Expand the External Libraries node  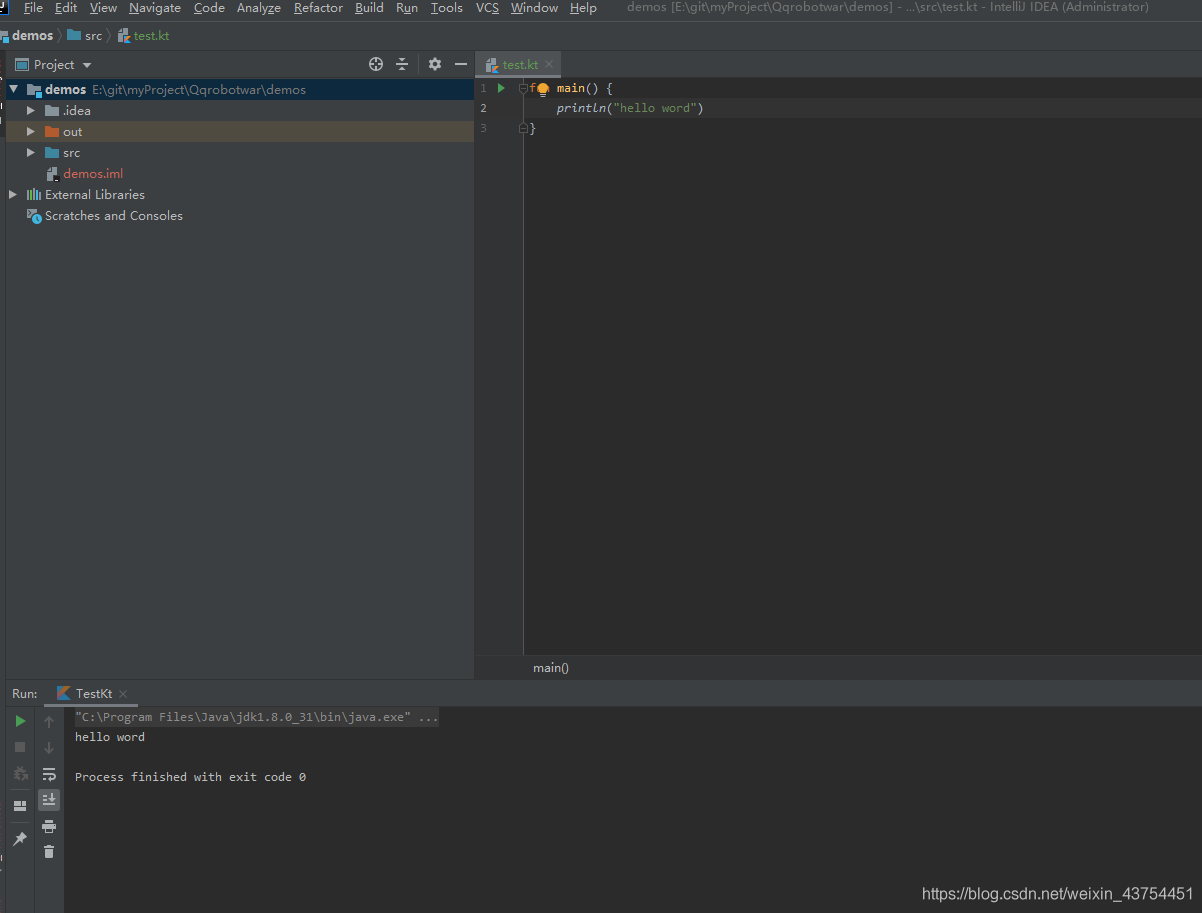tap(13, 195)
